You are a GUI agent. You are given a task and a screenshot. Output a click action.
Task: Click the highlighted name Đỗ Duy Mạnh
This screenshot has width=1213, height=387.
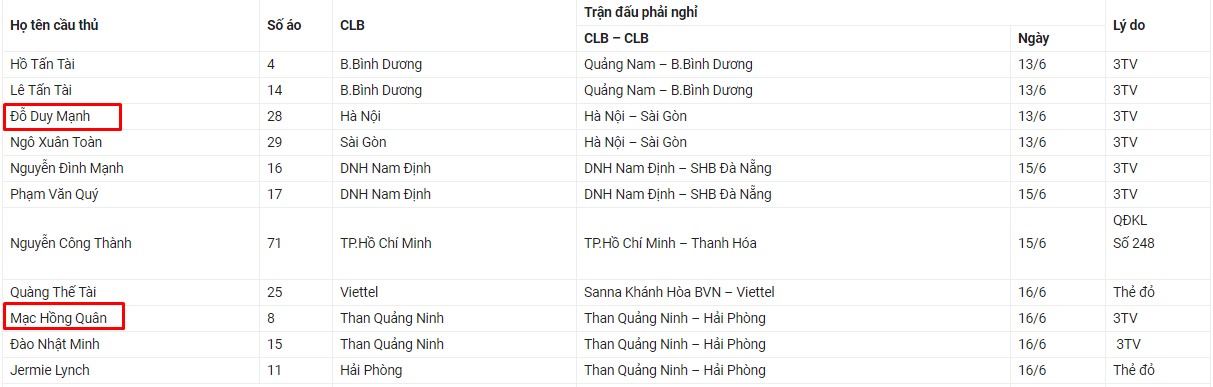click(50, 116)
